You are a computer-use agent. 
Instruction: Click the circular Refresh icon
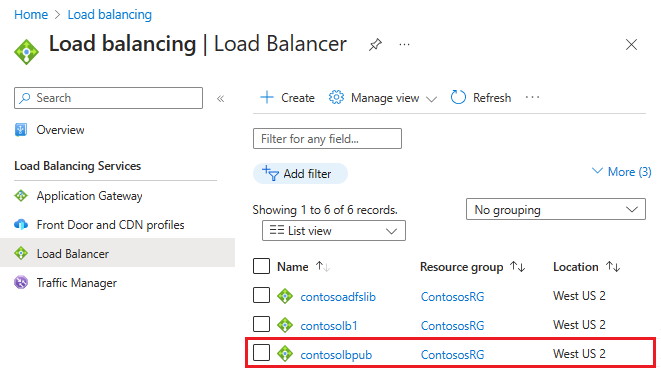pyautogui.click(x=458, y=97)
